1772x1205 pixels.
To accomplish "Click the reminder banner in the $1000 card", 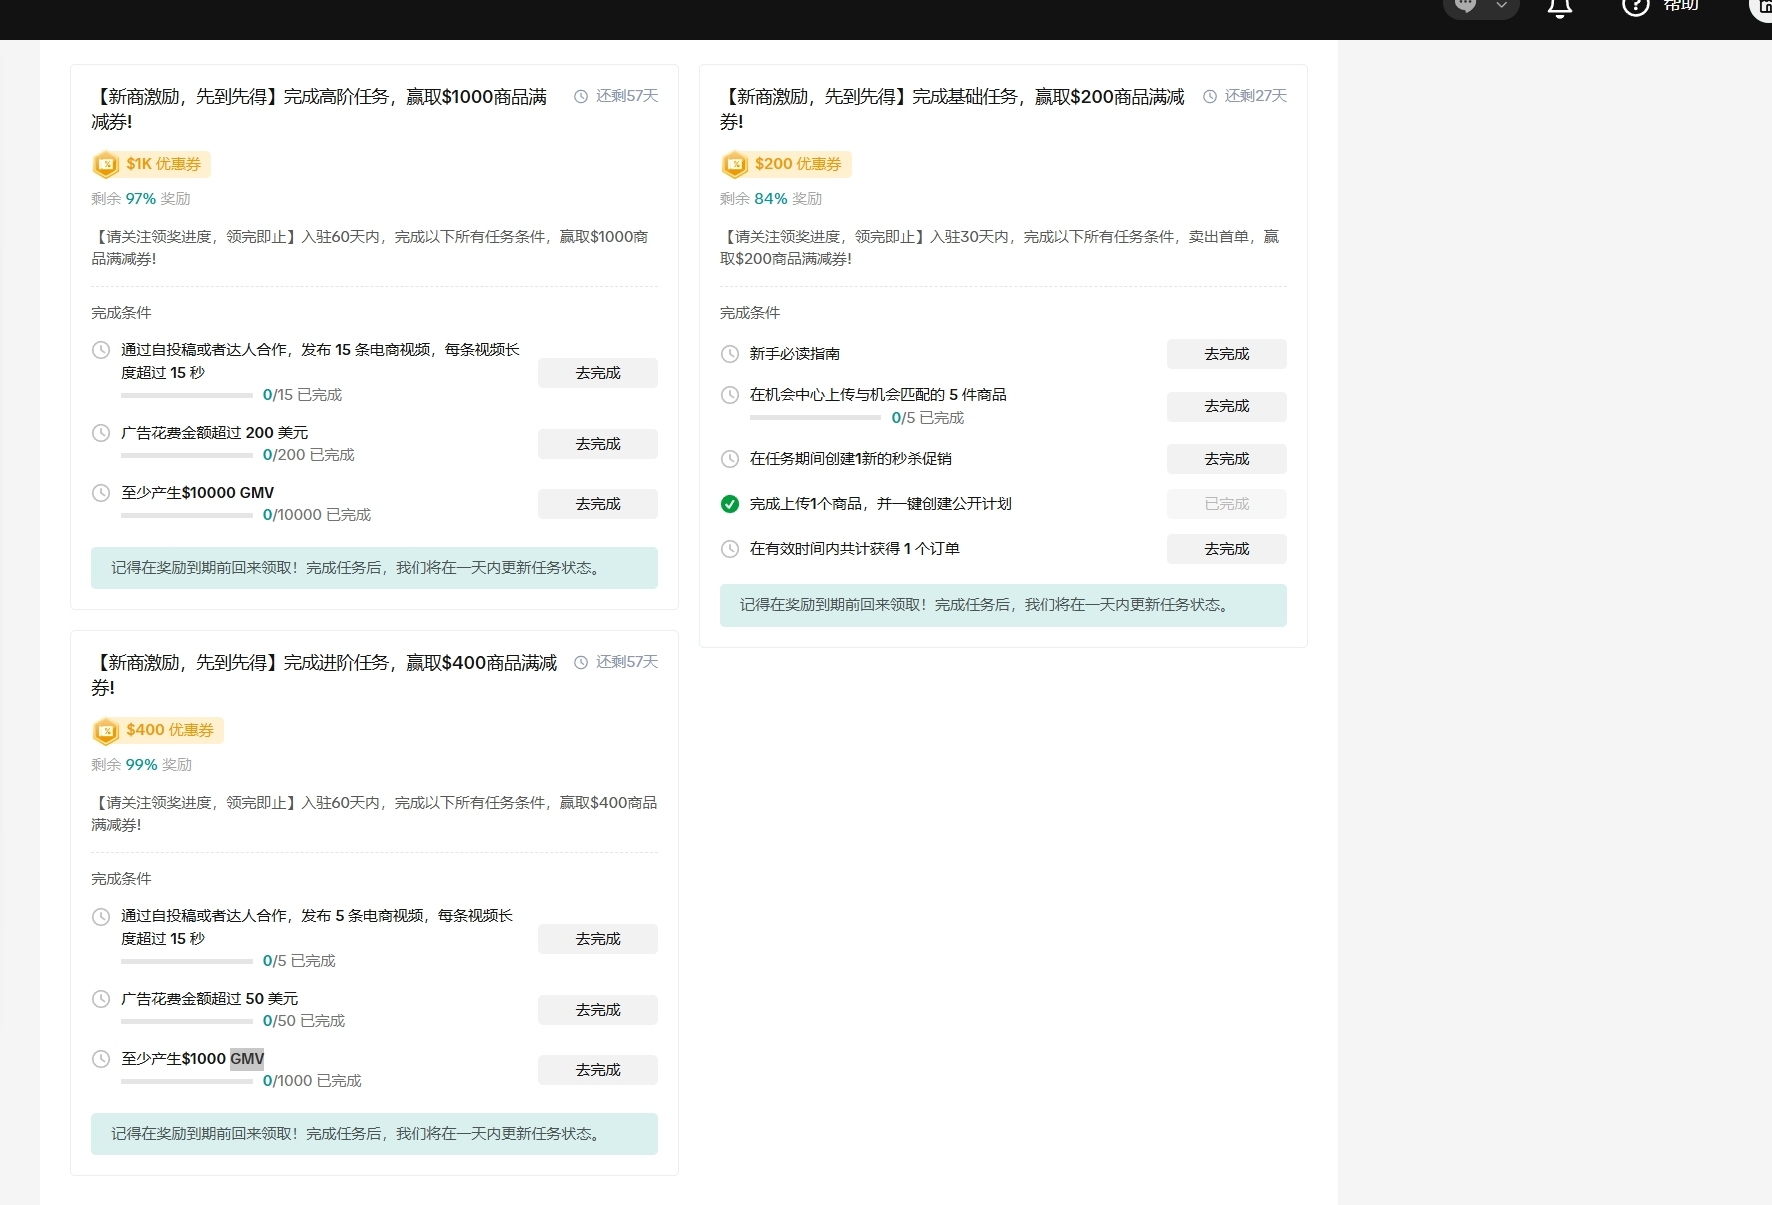I will [x=374, y=568].
